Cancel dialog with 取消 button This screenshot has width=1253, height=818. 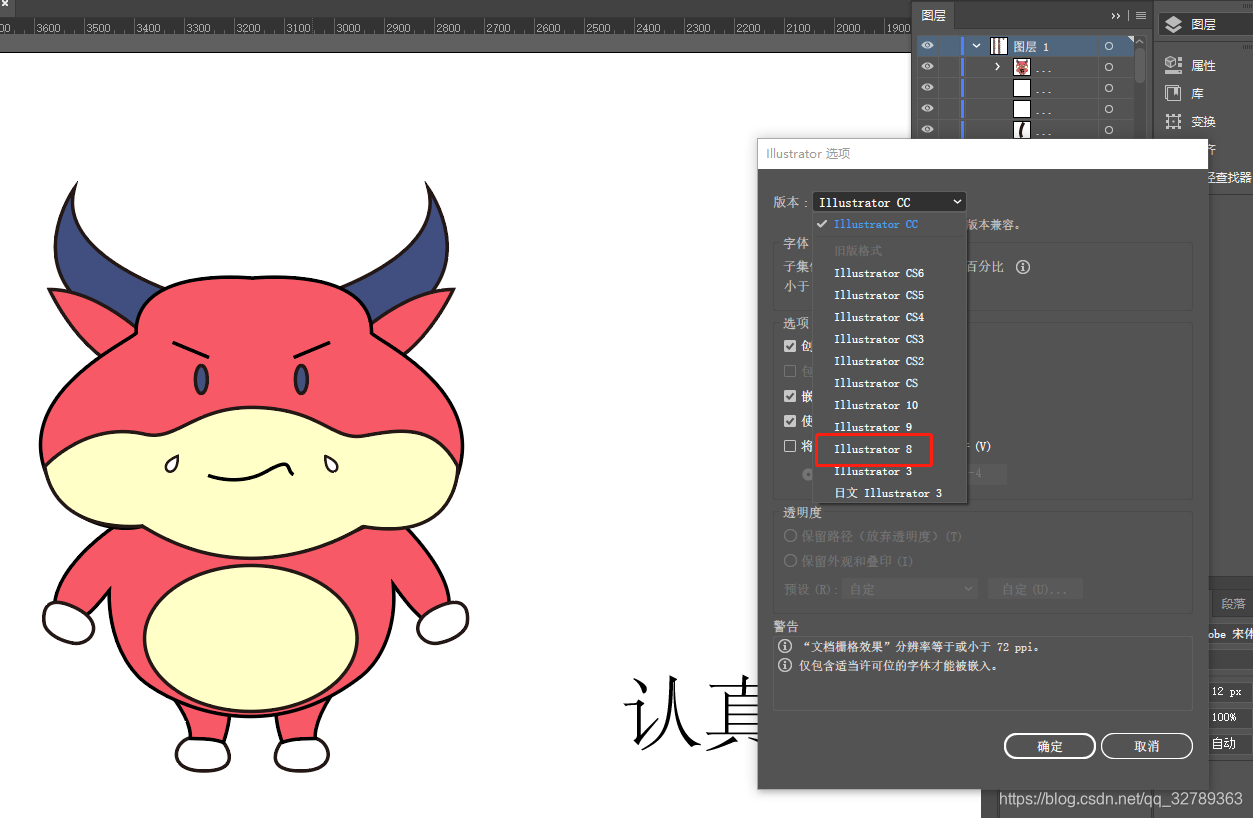pyautogui.click(x=1147, y=746)
